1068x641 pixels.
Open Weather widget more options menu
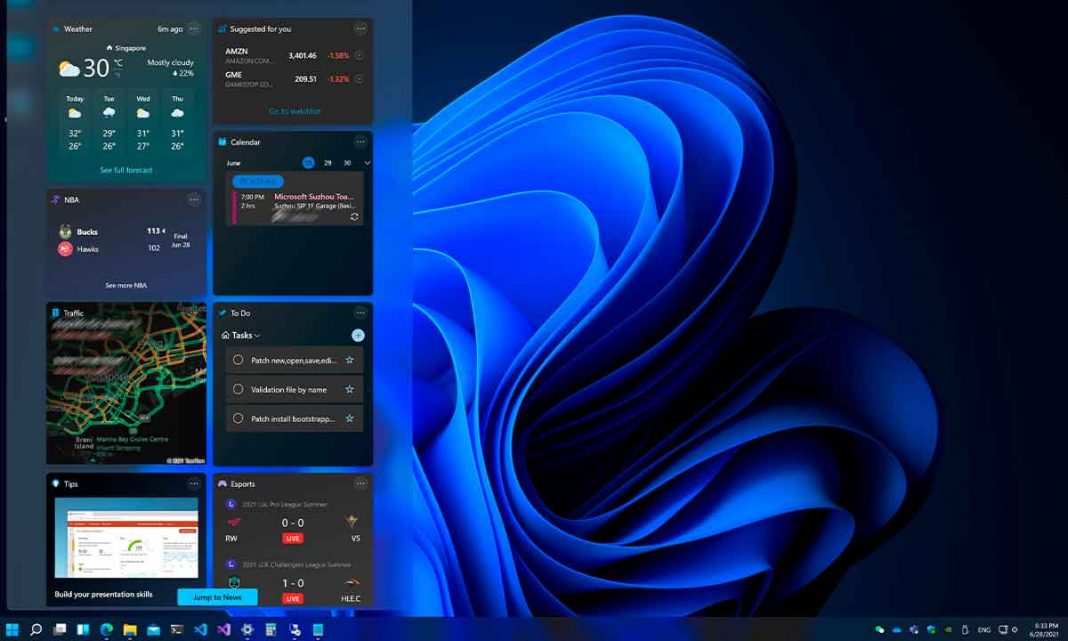point(194,29)
